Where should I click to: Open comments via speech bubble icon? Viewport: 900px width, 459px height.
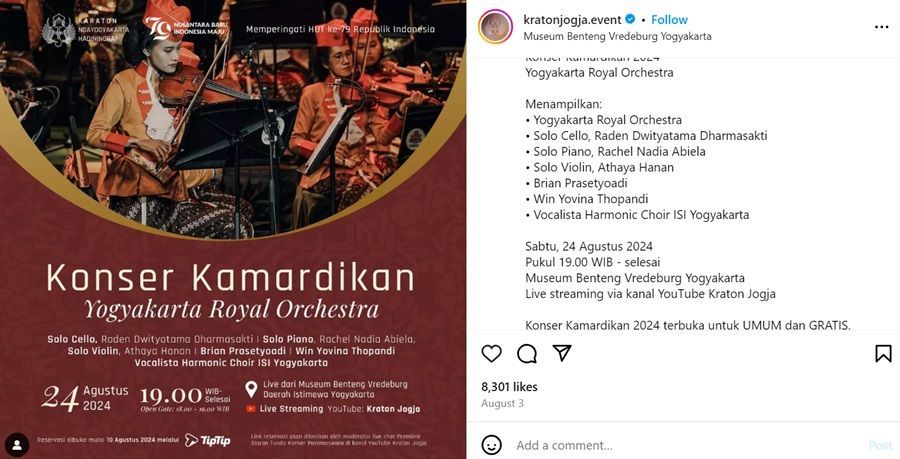(526, 353)
